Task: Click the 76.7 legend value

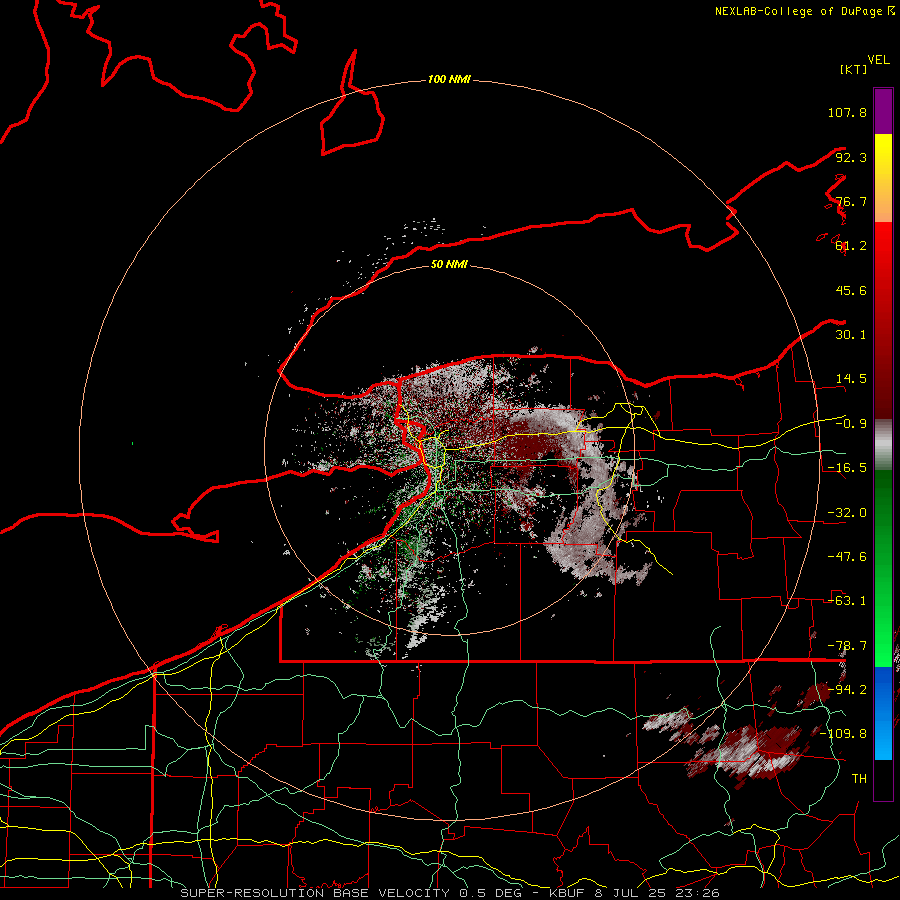Action: pos(851,201)
